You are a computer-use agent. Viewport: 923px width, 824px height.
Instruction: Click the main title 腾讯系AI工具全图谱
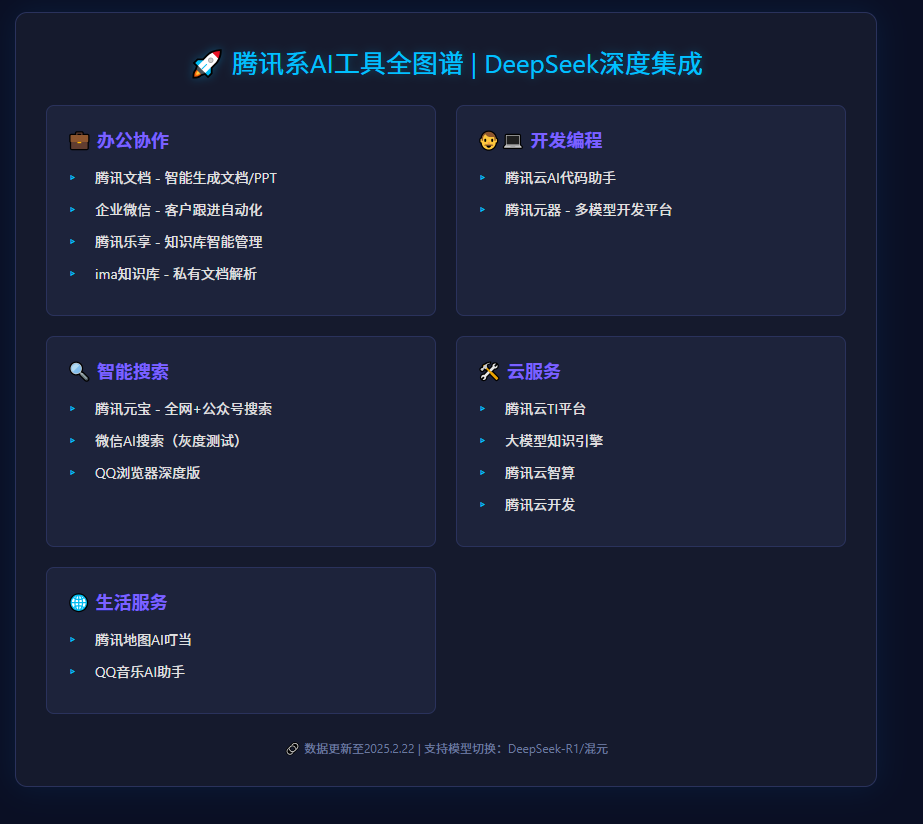click(x=347, y=64)
